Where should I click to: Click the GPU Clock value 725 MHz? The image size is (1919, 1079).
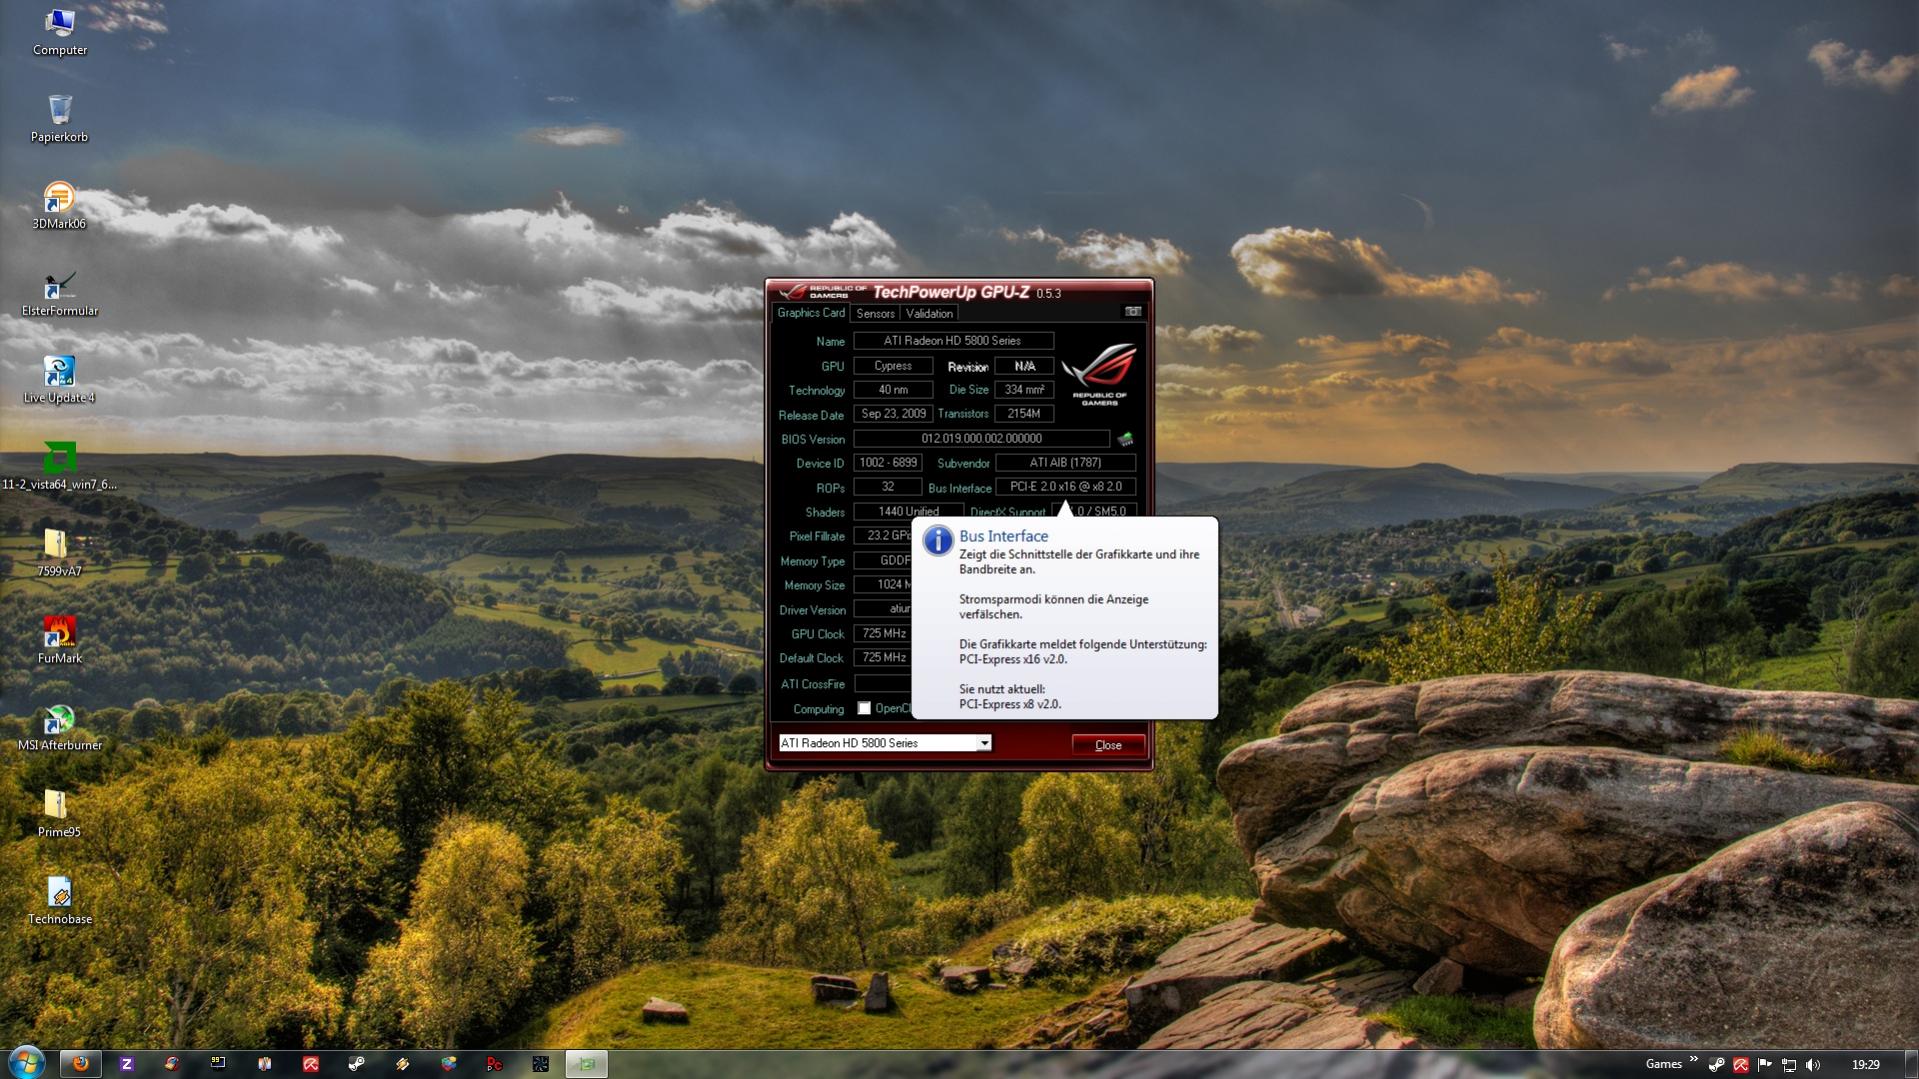pyautogui.click(x=884, y=634)
